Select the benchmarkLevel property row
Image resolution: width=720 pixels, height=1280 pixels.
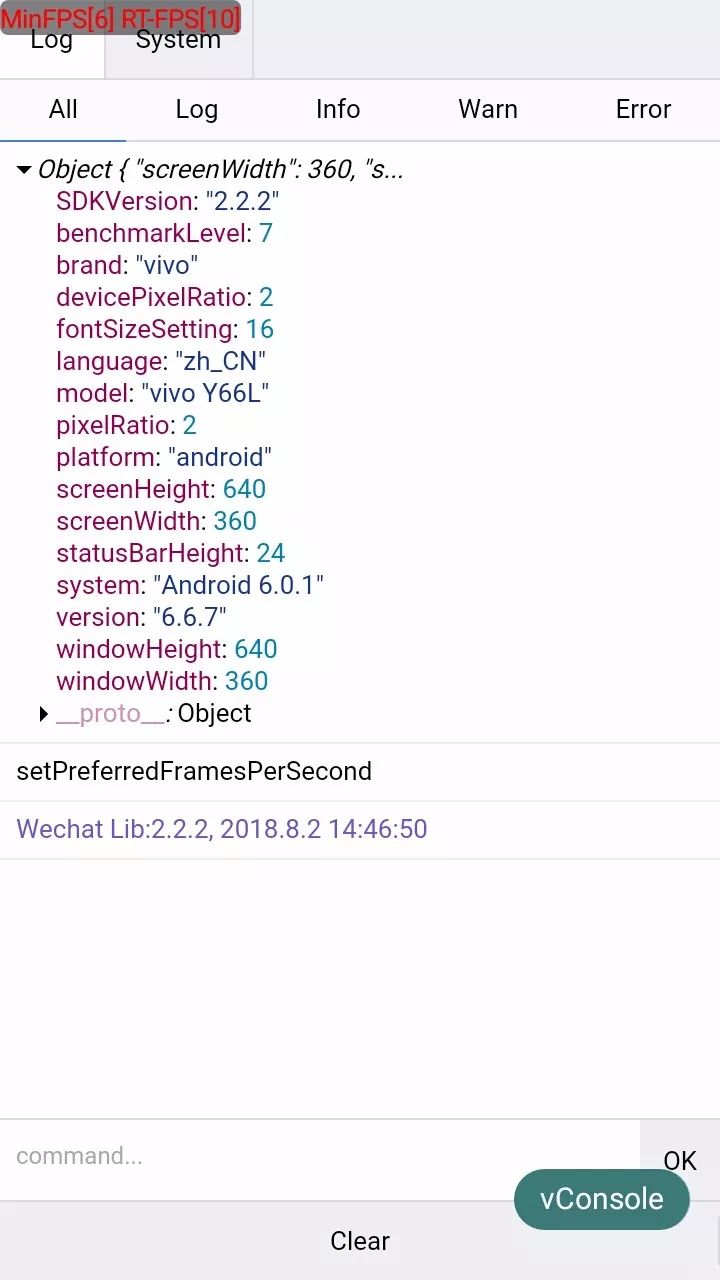point(164,234)
